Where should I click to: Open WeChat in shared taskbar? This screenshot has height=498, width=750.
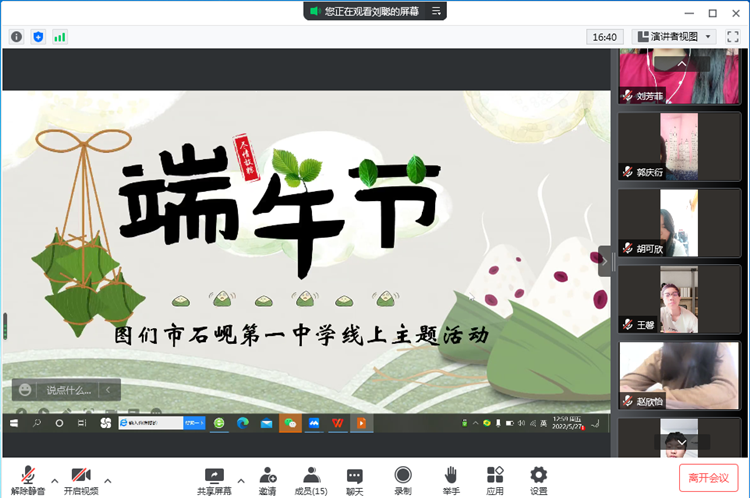point(290,423)
